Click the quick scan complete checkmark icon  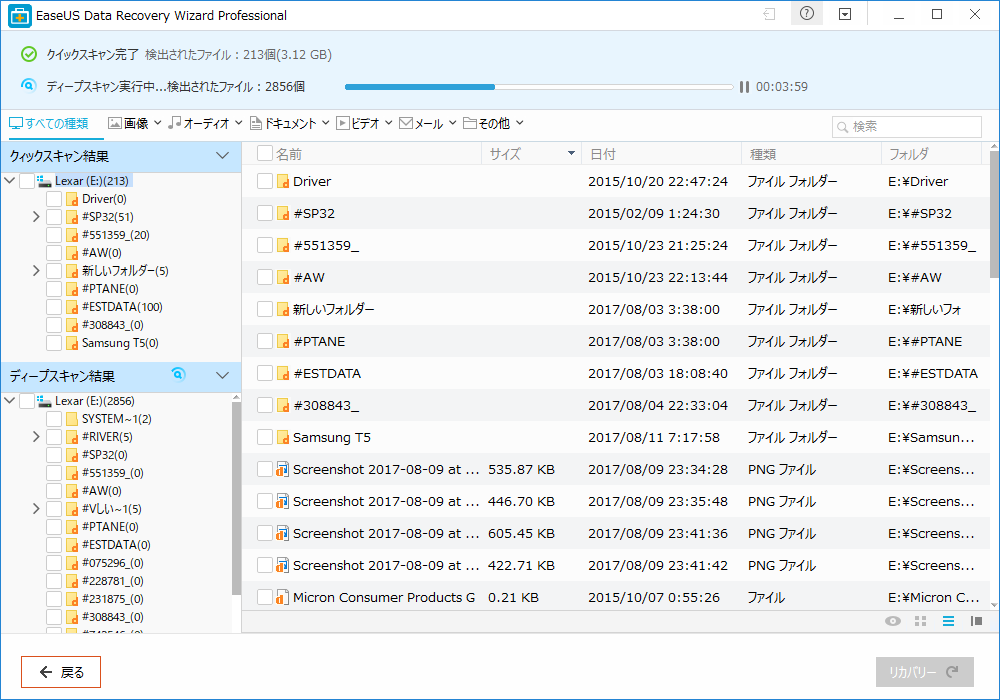coord(29,54)
